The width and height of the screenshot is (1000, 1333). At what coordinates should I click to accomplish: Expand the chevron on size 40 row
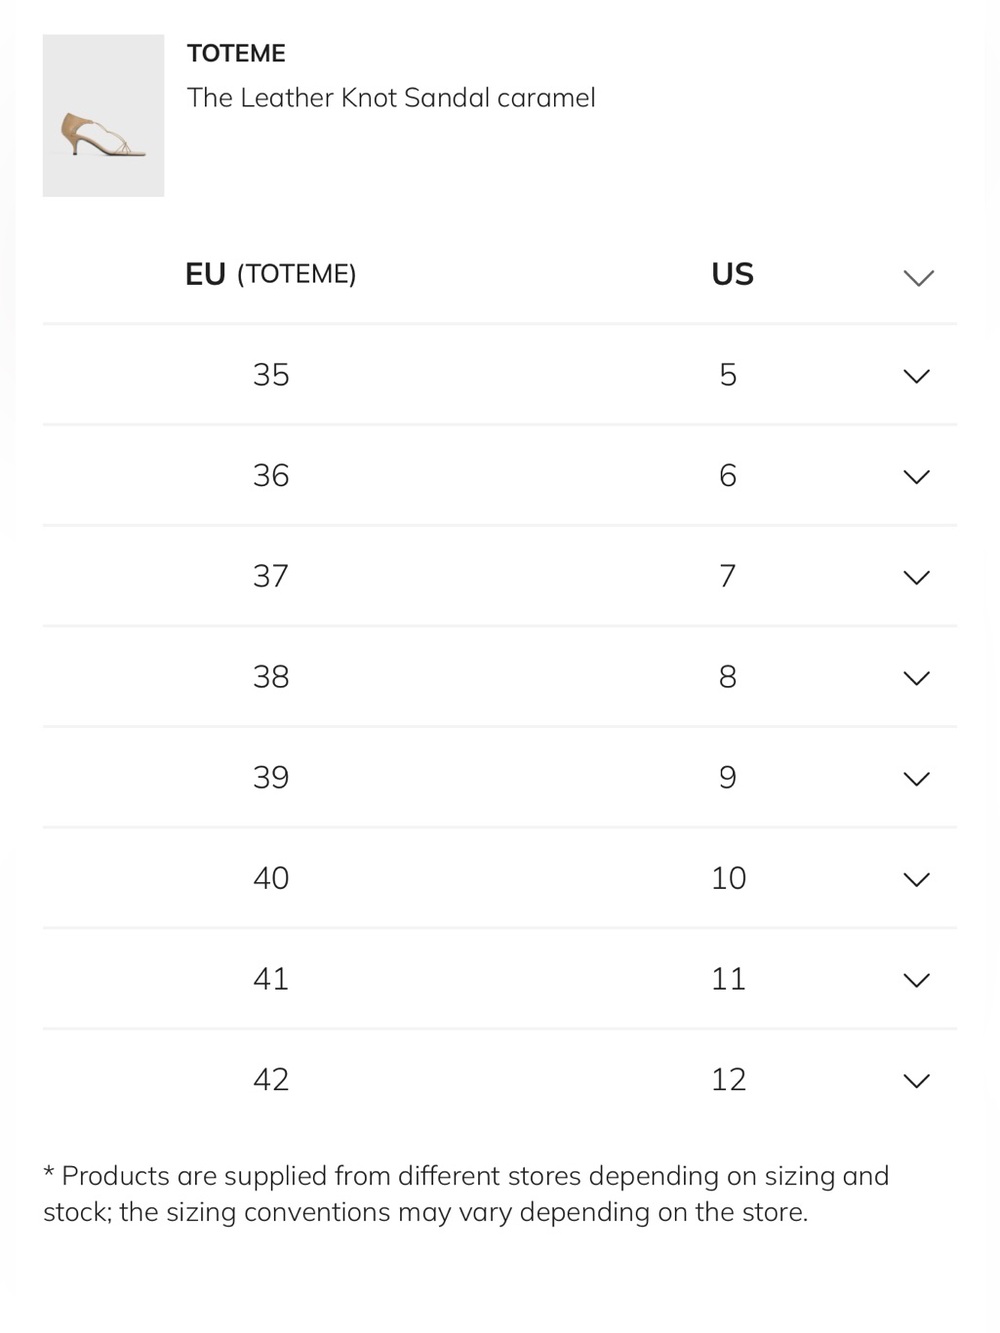(x=916, y=879)
